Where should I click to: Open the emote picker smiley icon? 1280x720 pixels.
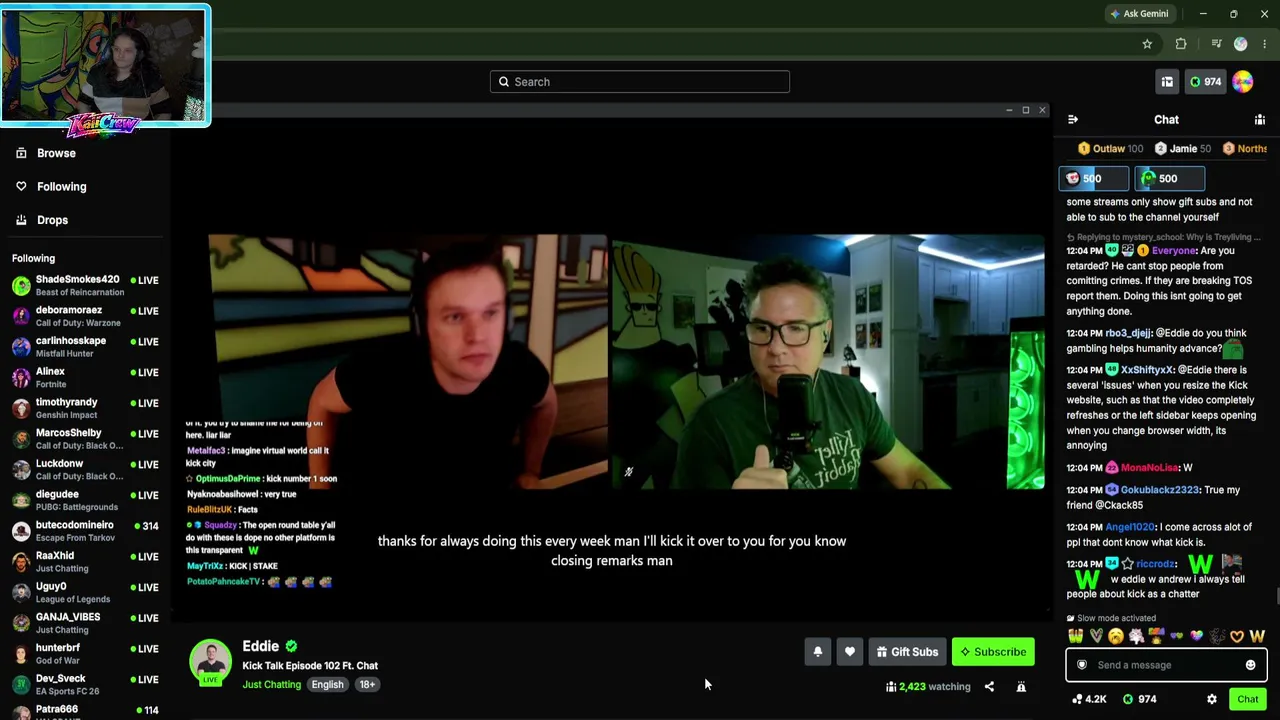[x=1250, y=665]
